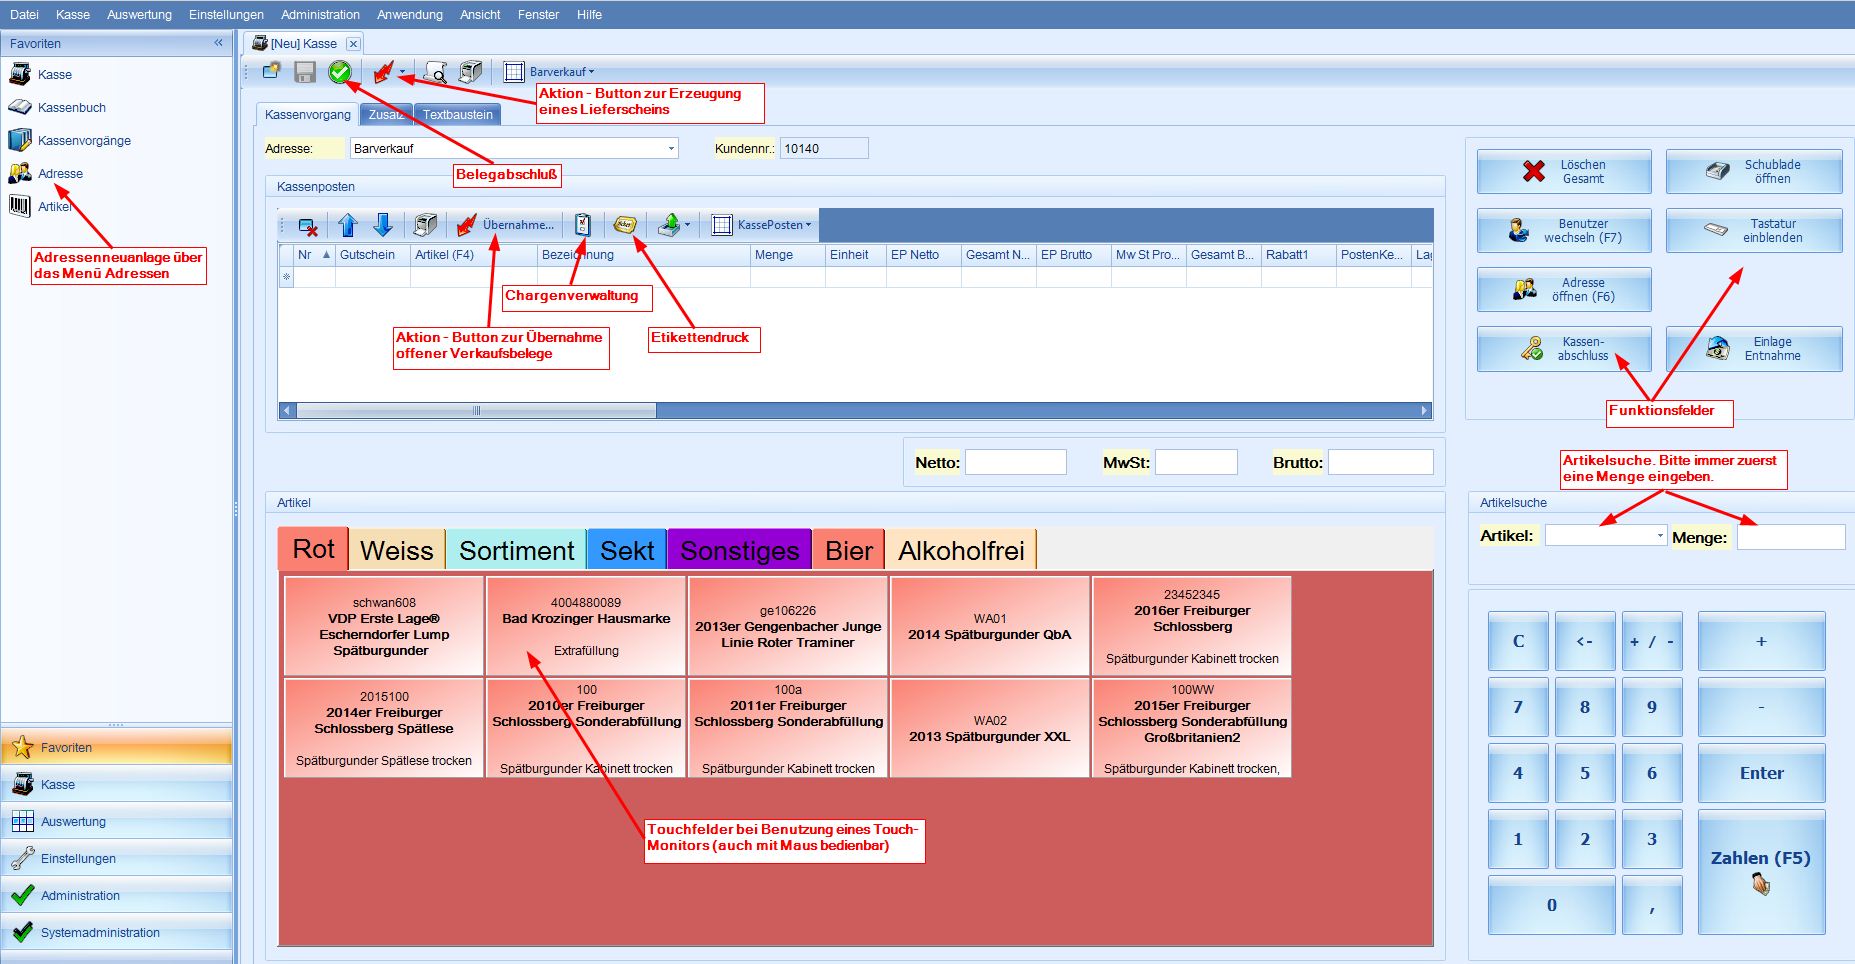The image size is (1855, 964).
Task: Click the Etikettendruck label icon
Action: 625,225
